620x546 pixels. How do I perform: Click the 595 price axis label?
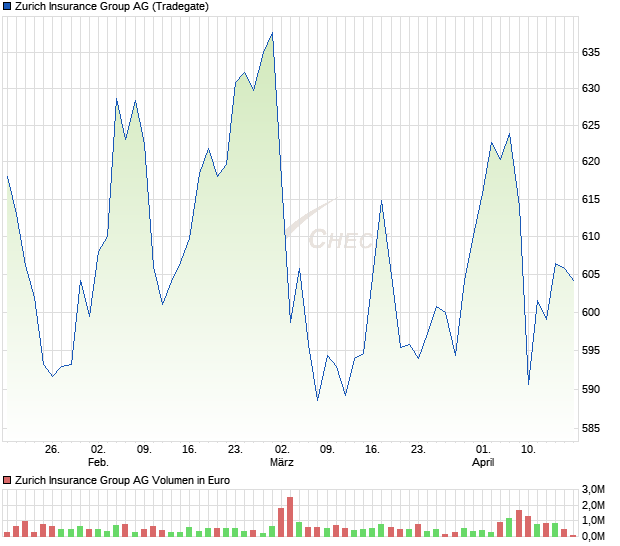[590, 350]
